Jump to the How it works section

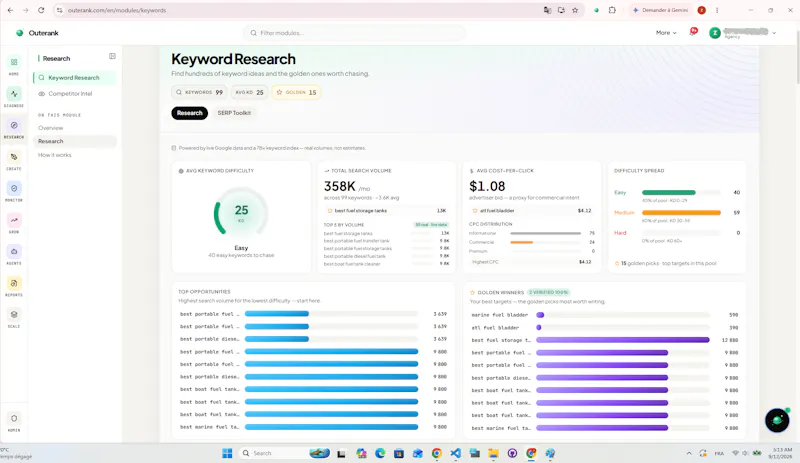[x=55, y=155]
